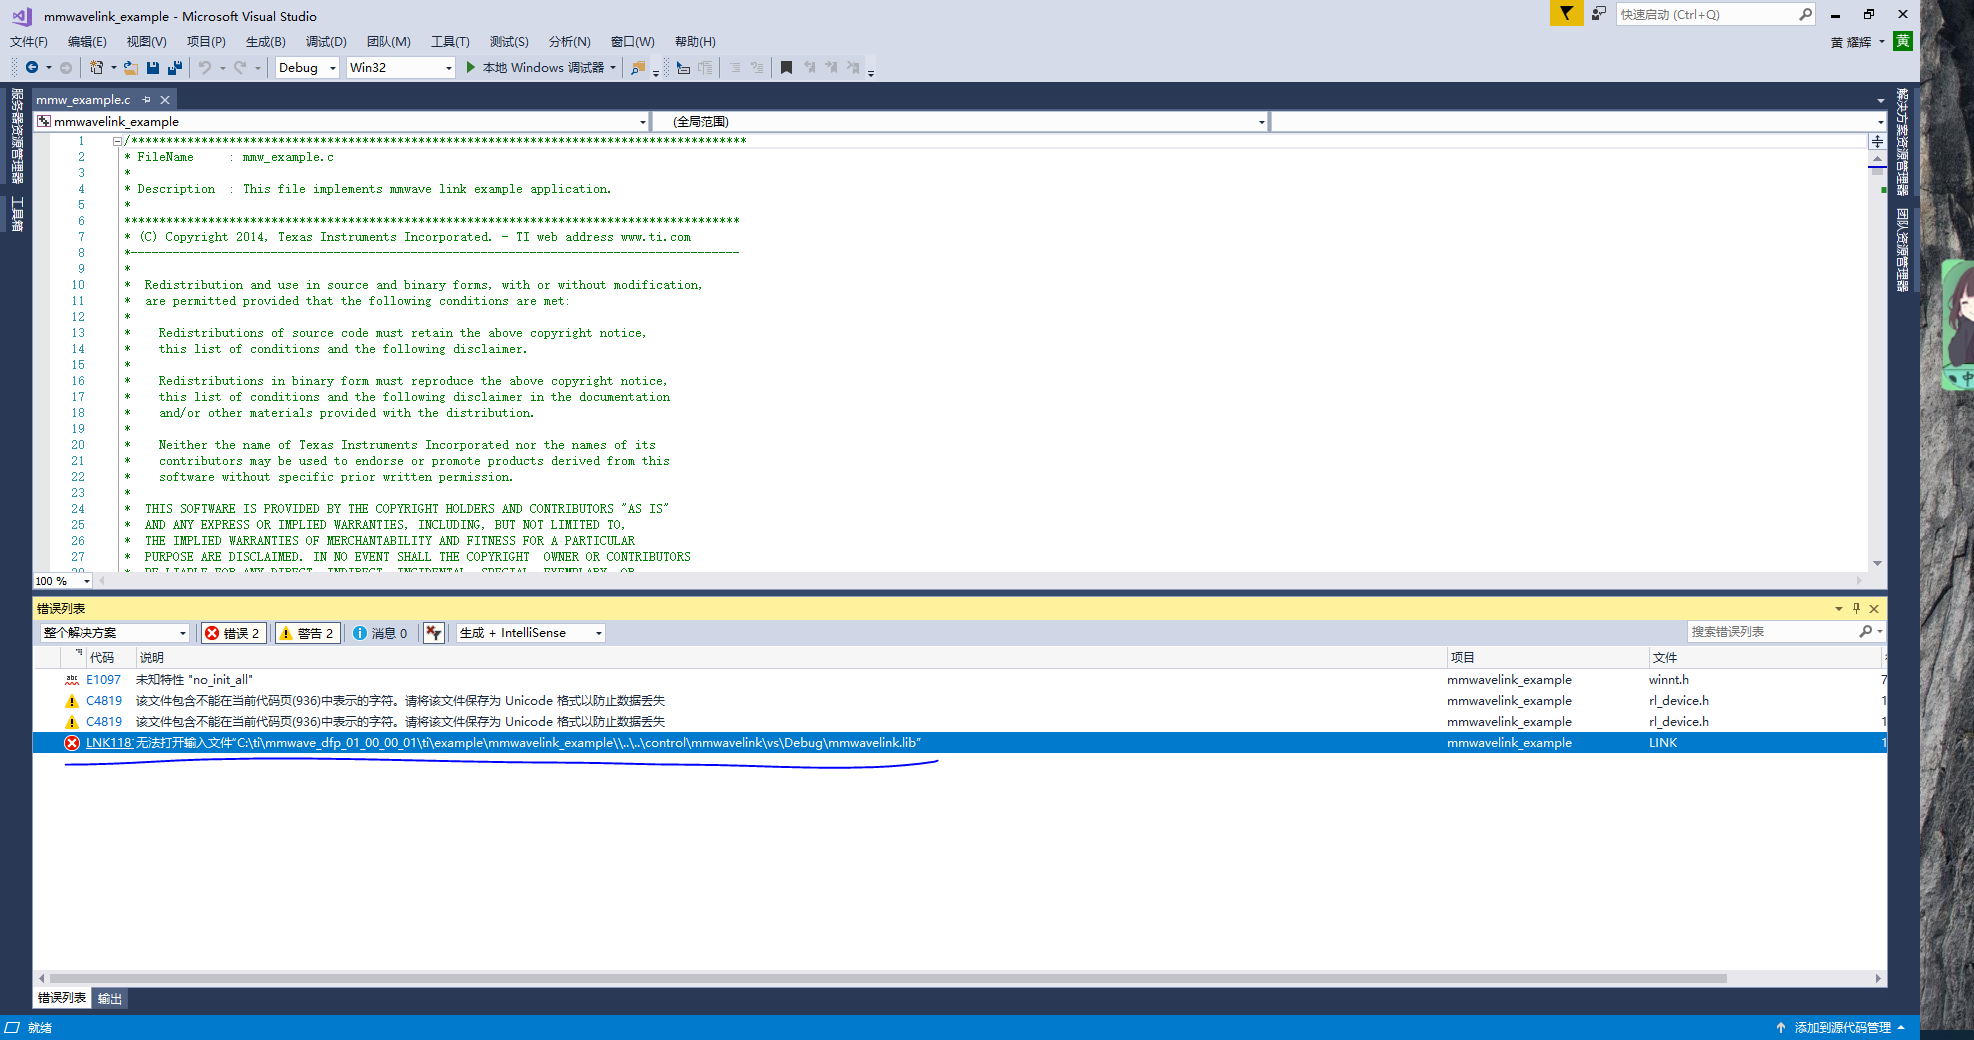This screenshot has width=1974, height=1040.
Task: Click the notifications flag icon in title bar
Action: (1565, 14)
